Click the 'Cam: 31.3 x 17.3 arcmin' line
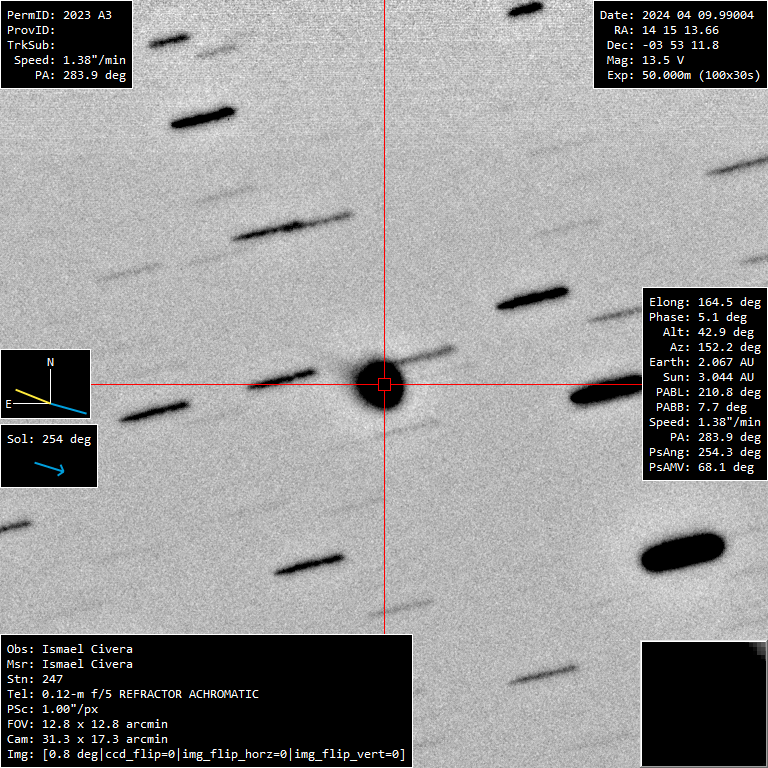This screenshot has width=768, height=768. coord(87,739)
